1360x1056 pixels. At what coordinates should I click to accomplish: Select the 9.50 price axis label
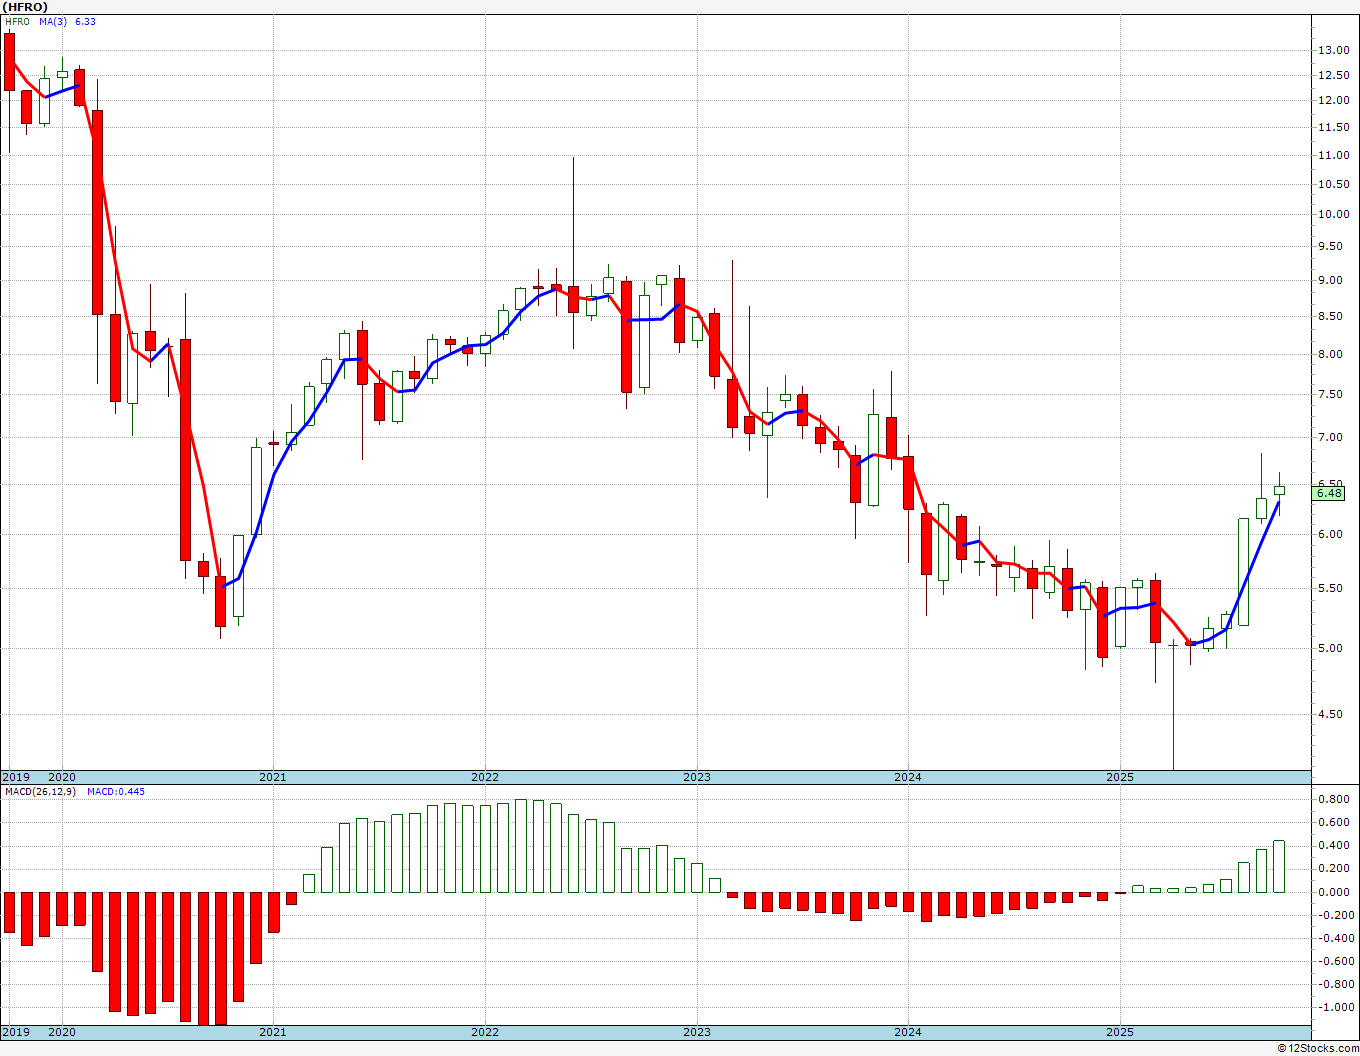coord(1331,246)
